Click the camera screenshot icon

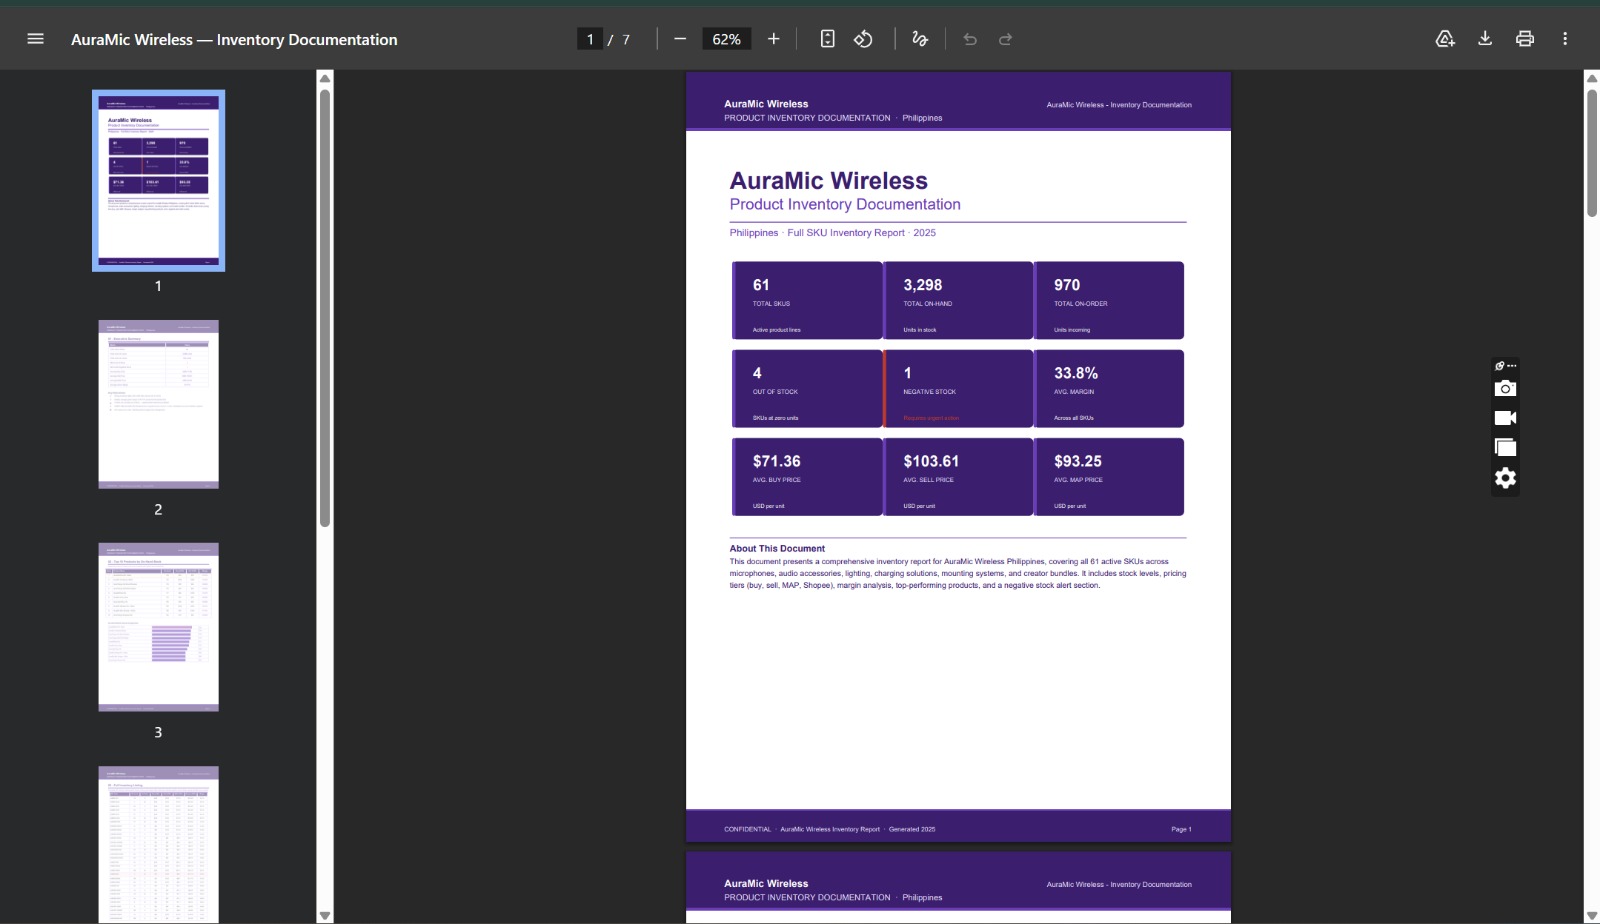pyautogui.click(x=1505, y=388)
